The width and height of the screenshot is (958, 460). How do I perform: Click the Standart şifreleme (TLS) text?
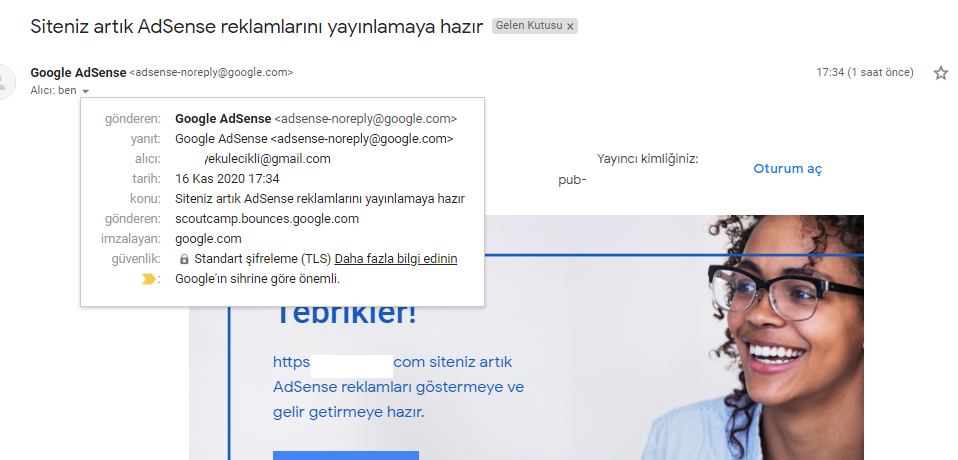263,259
